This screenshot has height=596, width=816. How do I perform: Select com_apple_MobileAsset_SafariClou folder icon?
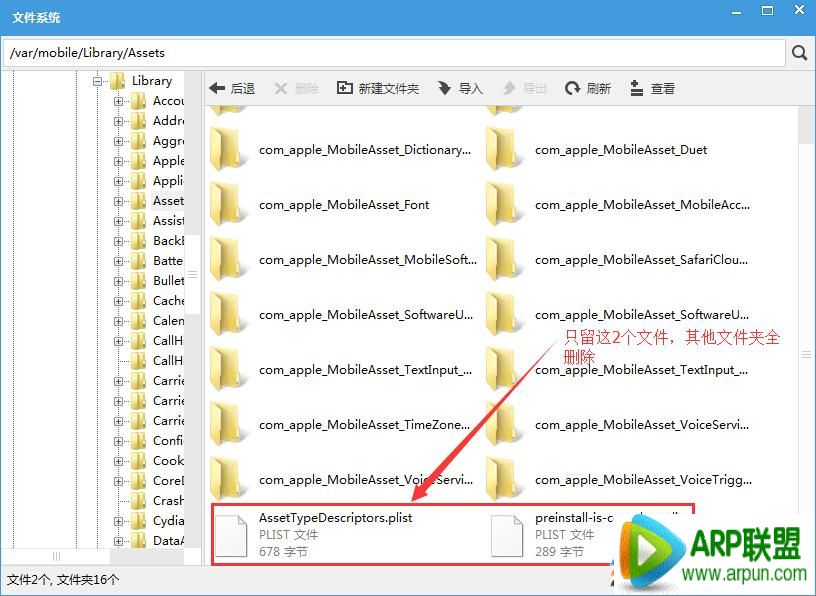coord(503,260)
